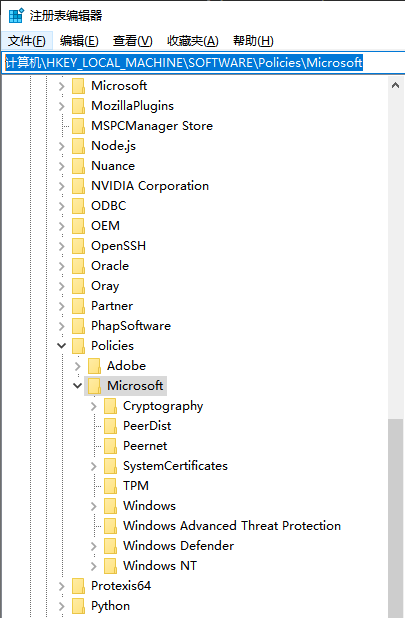Screen dimensions: 405x618
Task: Expand the SystemCertificates key
Action: pos(93,466)
